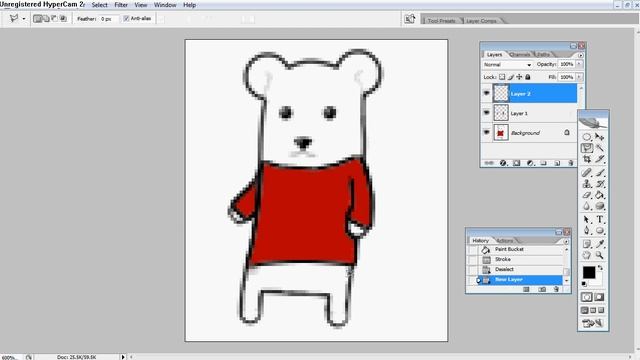Screen dimensions: 640x360
Task: Select the Move tool in toolbox
Action: coord(599,137)
